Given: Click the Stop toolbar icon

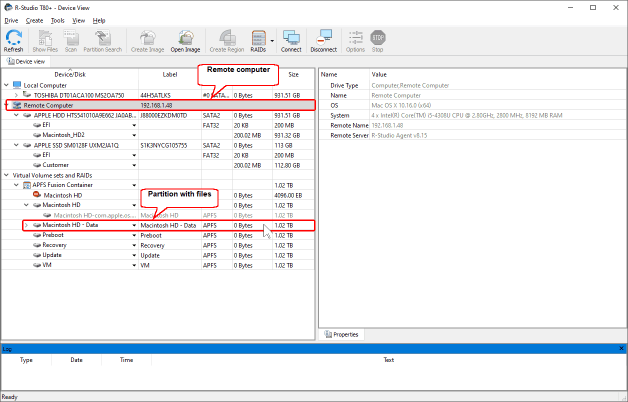Looking at the screenshot, I should (378, 41).
